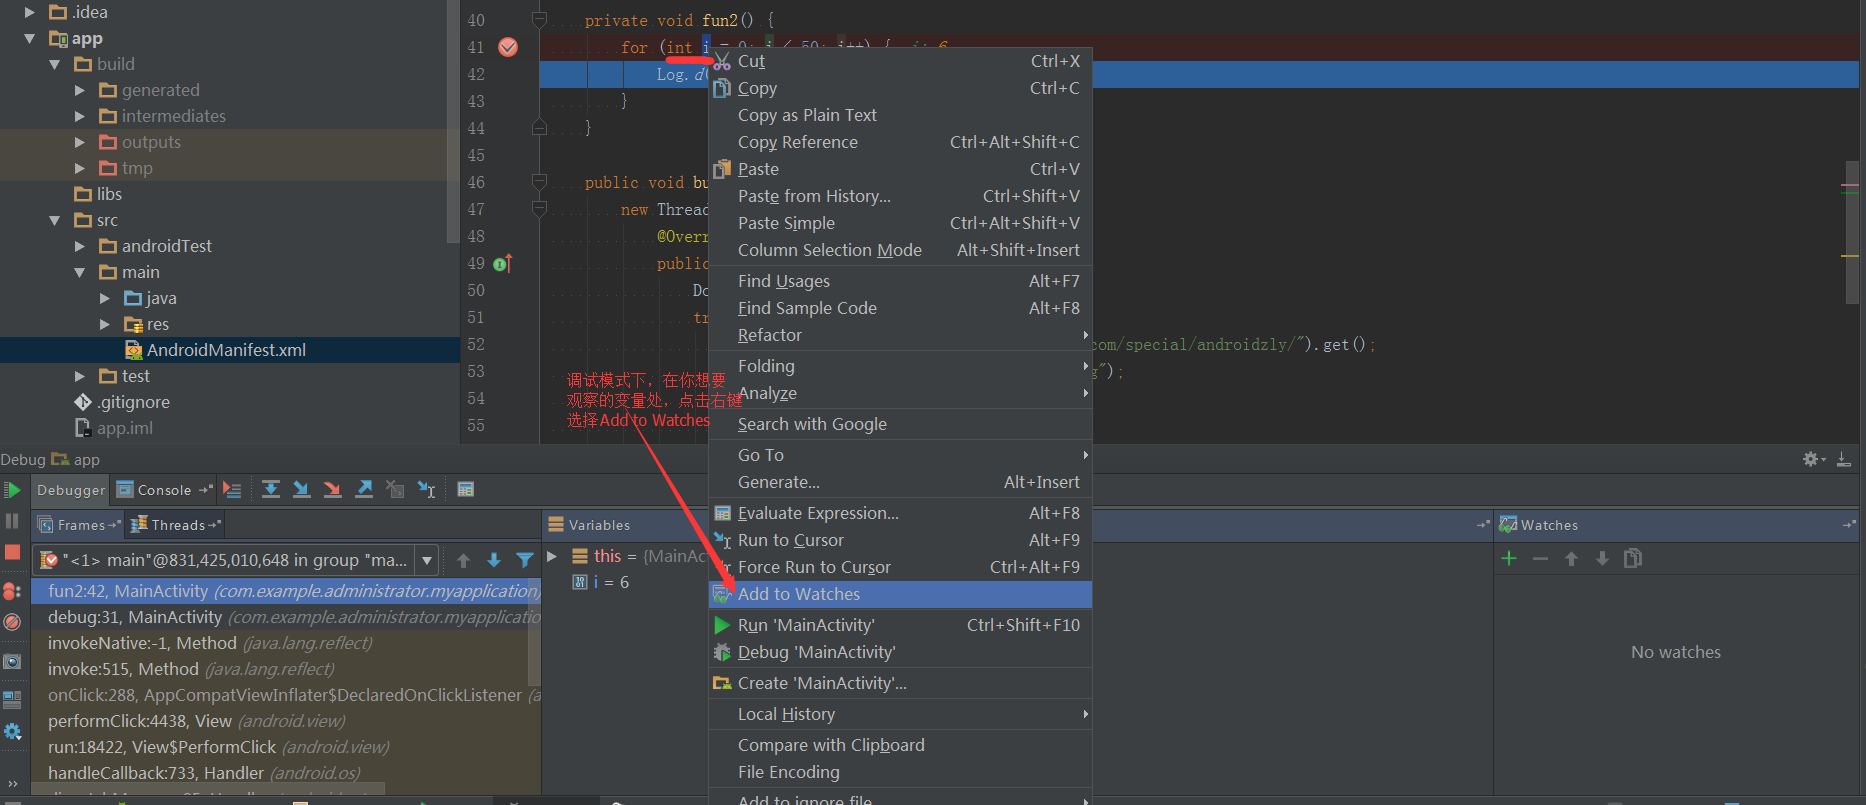Open Local History submenu
The width and height of the screenshot is (1866, 805).
tap(900, 714)
